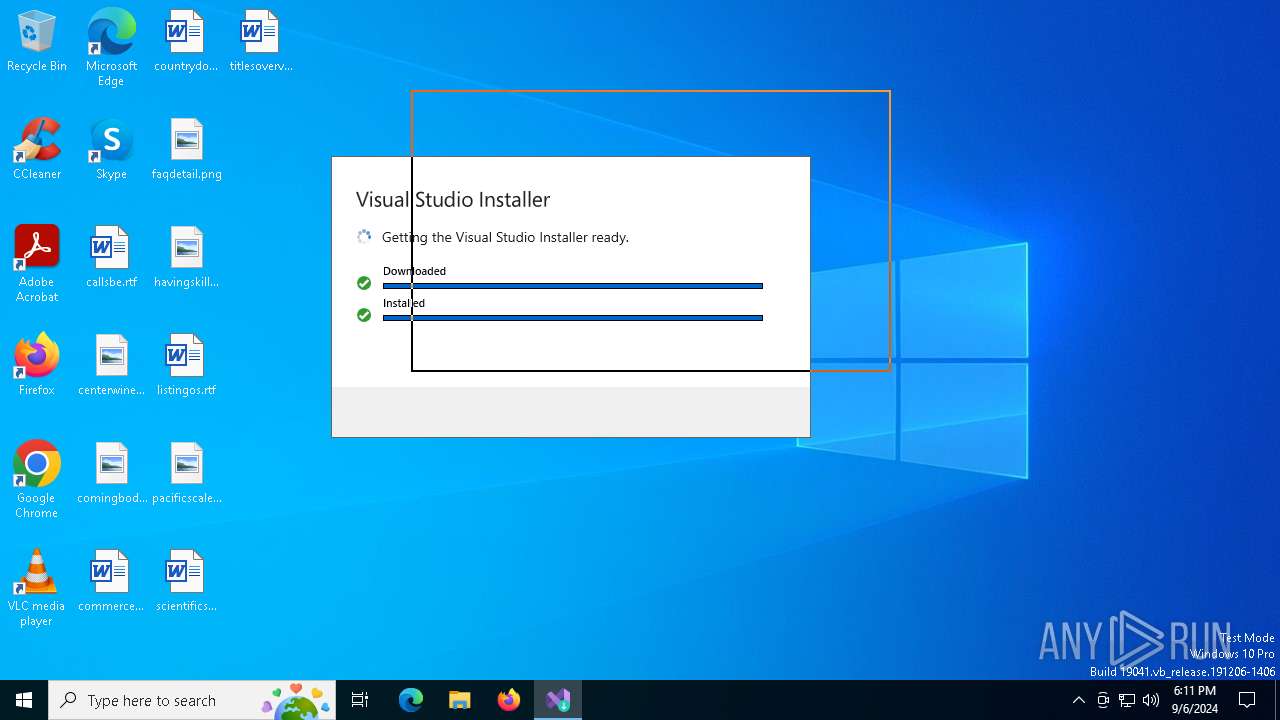Click the Downloaded progress bar
The width and height of the screenshot is (1280, 720).
click(x=573, y=286)
